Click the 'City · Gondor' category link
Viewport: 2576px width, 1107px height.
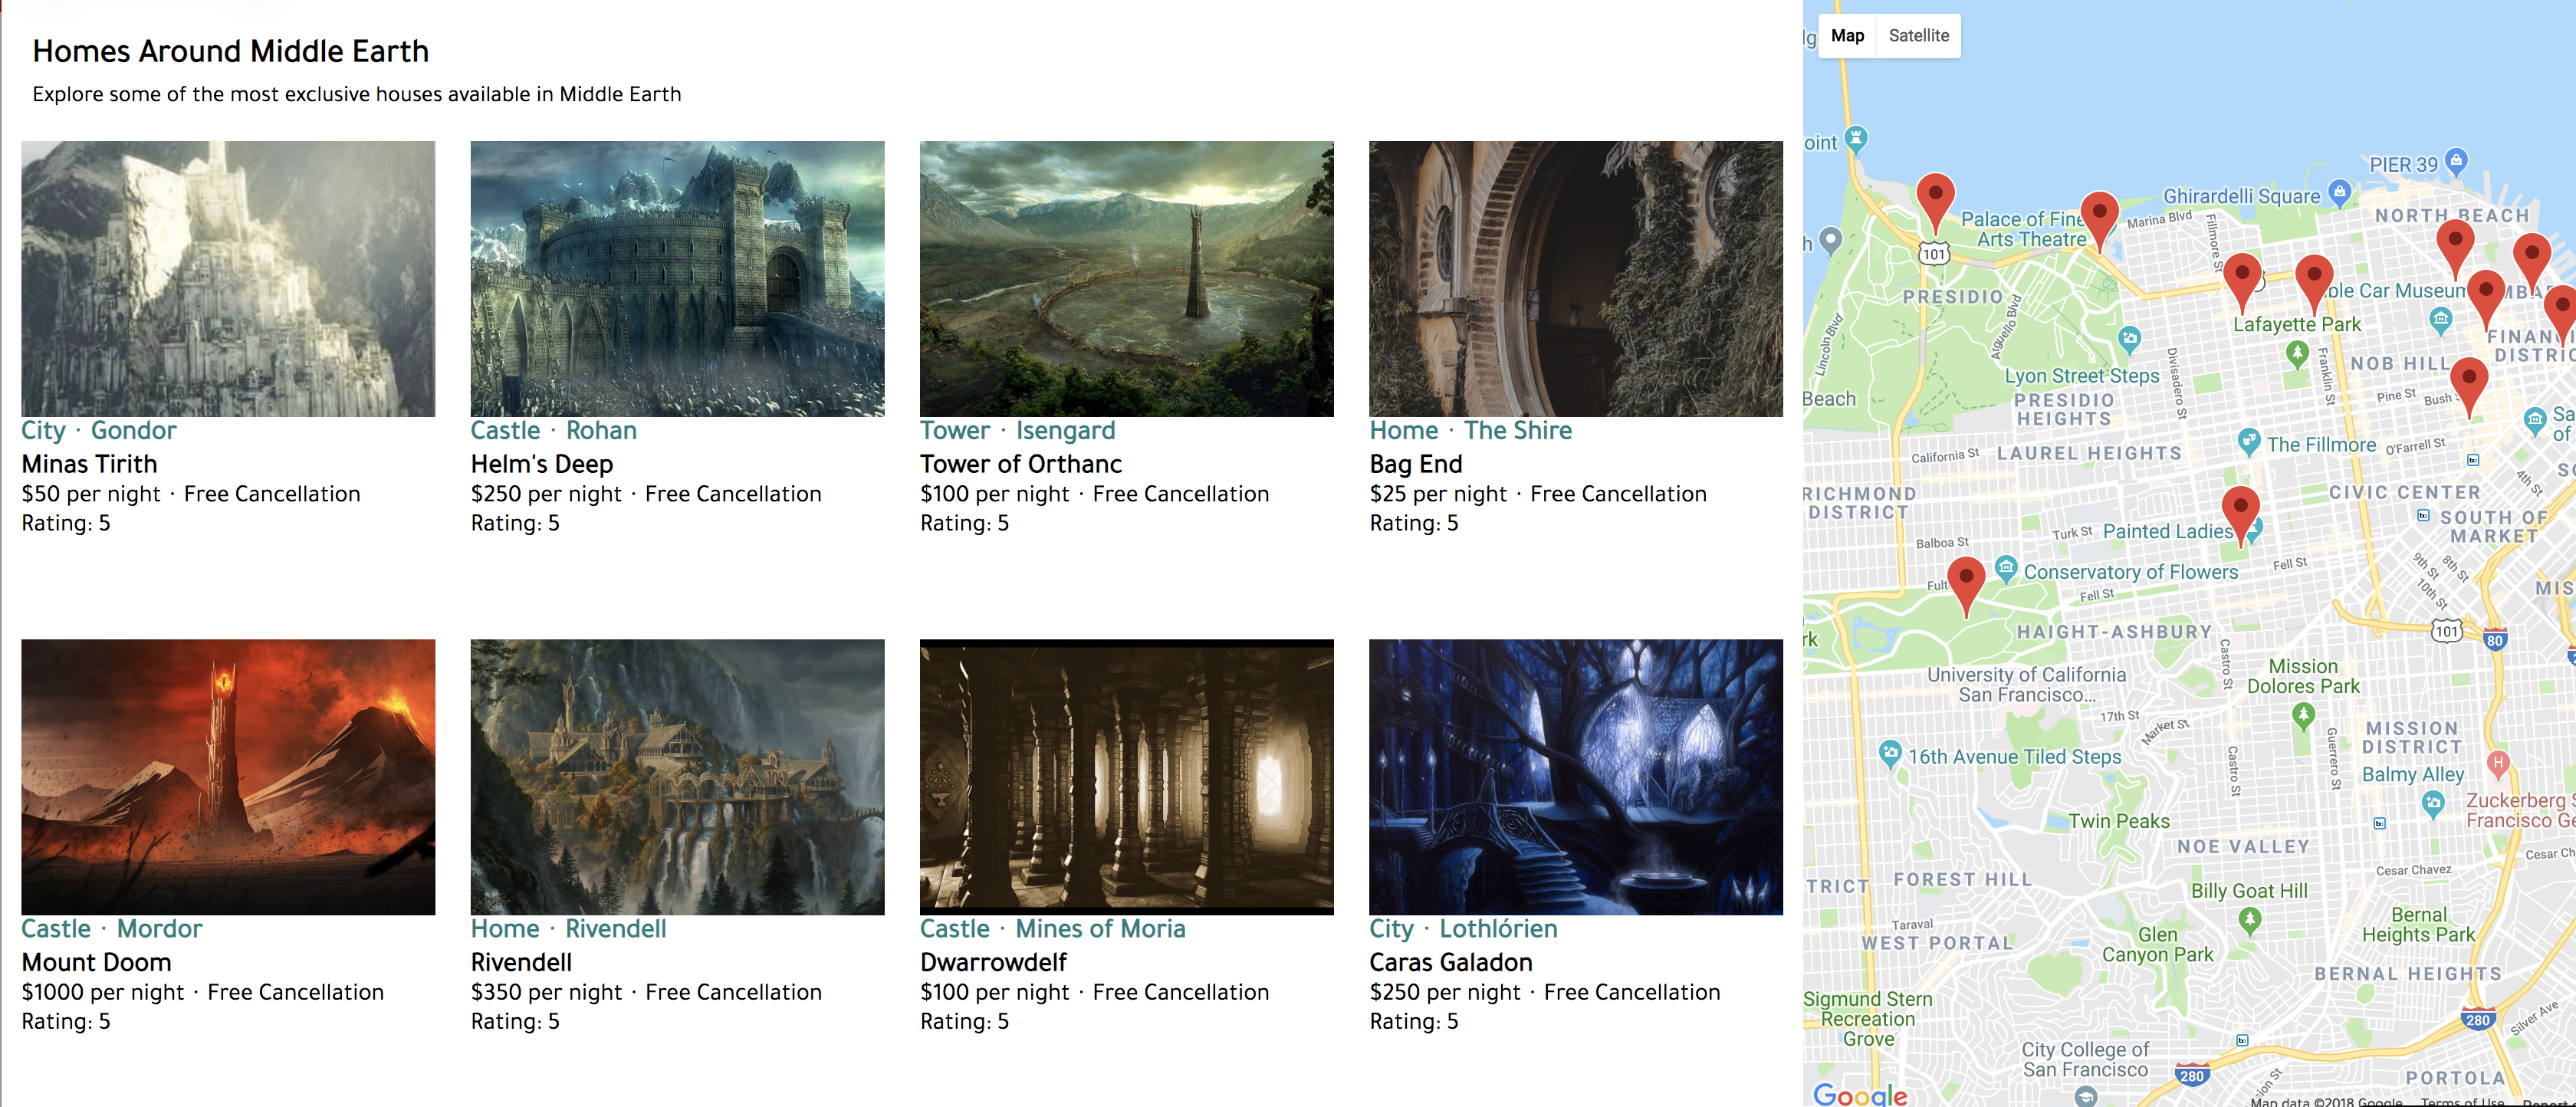pyautogui.click(x=99, y=431)
